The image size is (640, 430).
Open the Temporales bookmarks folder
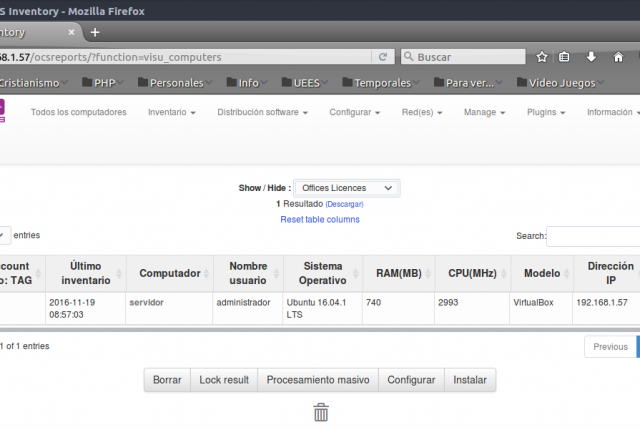[381, 83]
